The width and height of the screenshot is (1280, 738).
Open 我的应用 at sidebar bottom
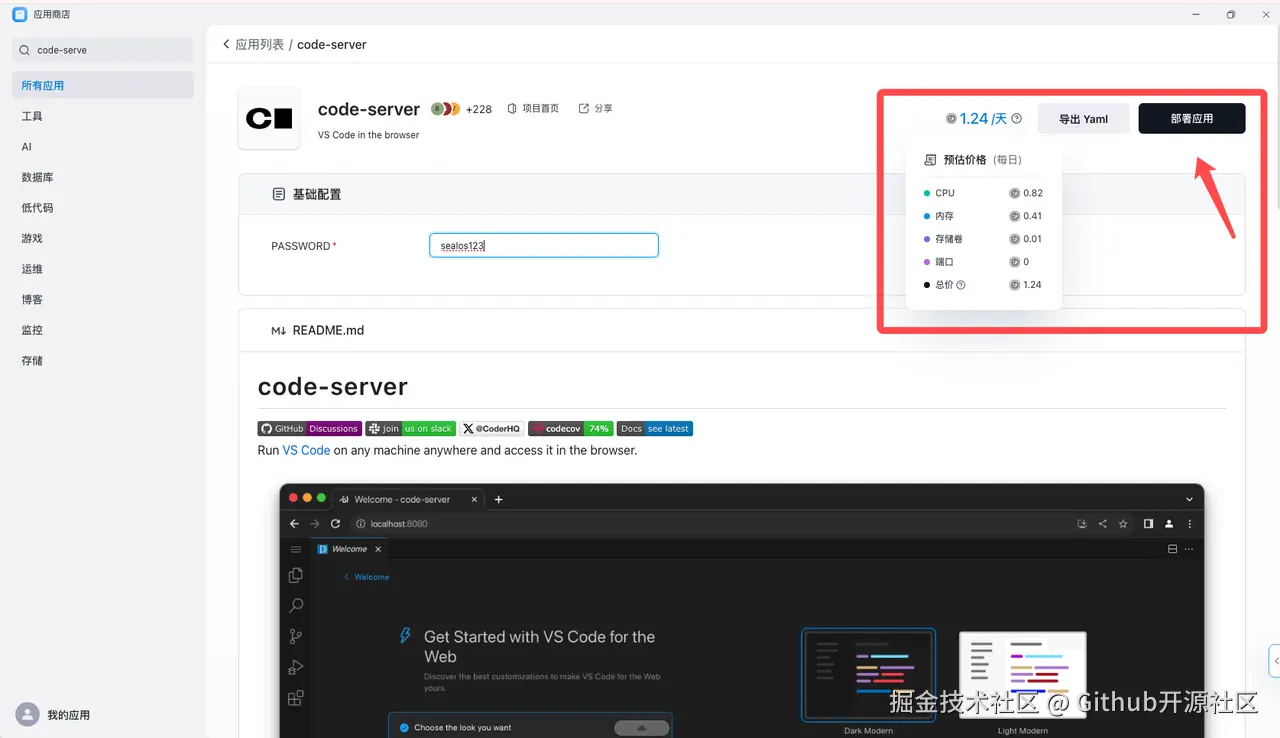68,715
